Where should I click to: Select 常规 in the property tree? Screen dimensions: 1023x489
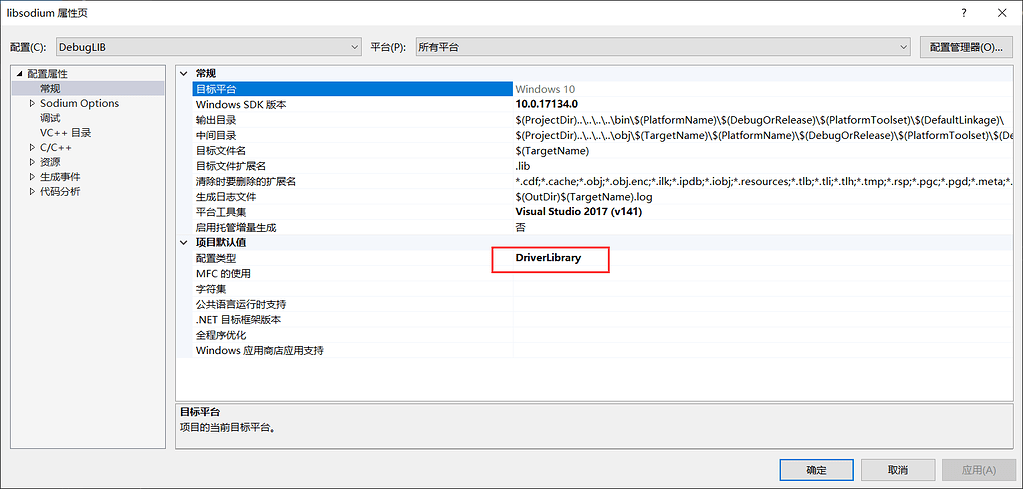[50, 89]
